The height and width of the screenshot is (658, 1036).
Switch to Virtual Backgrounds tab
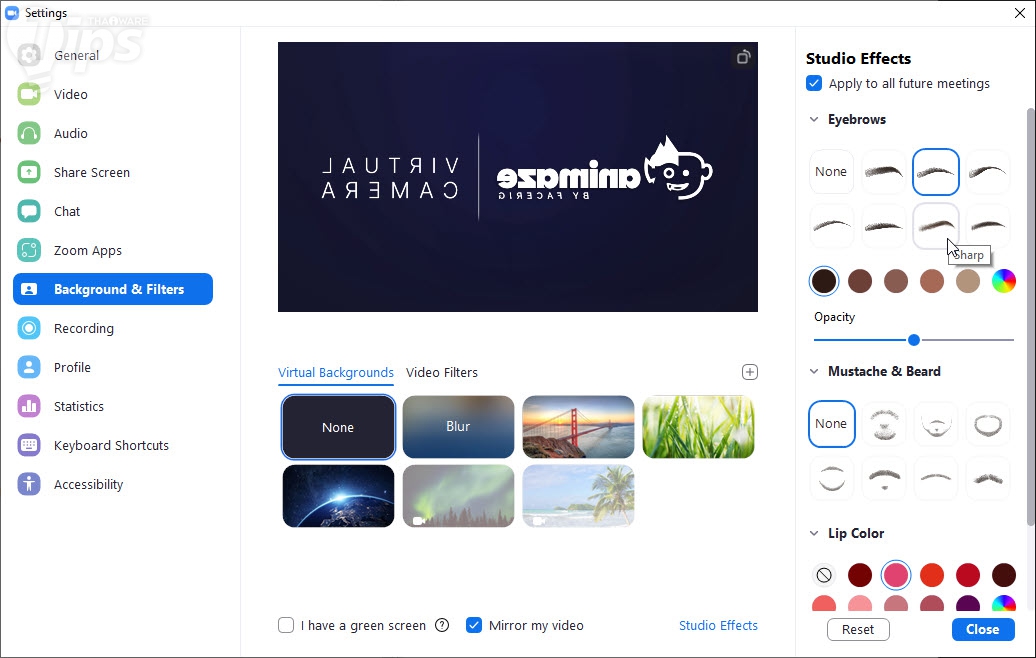click(336, 373)
